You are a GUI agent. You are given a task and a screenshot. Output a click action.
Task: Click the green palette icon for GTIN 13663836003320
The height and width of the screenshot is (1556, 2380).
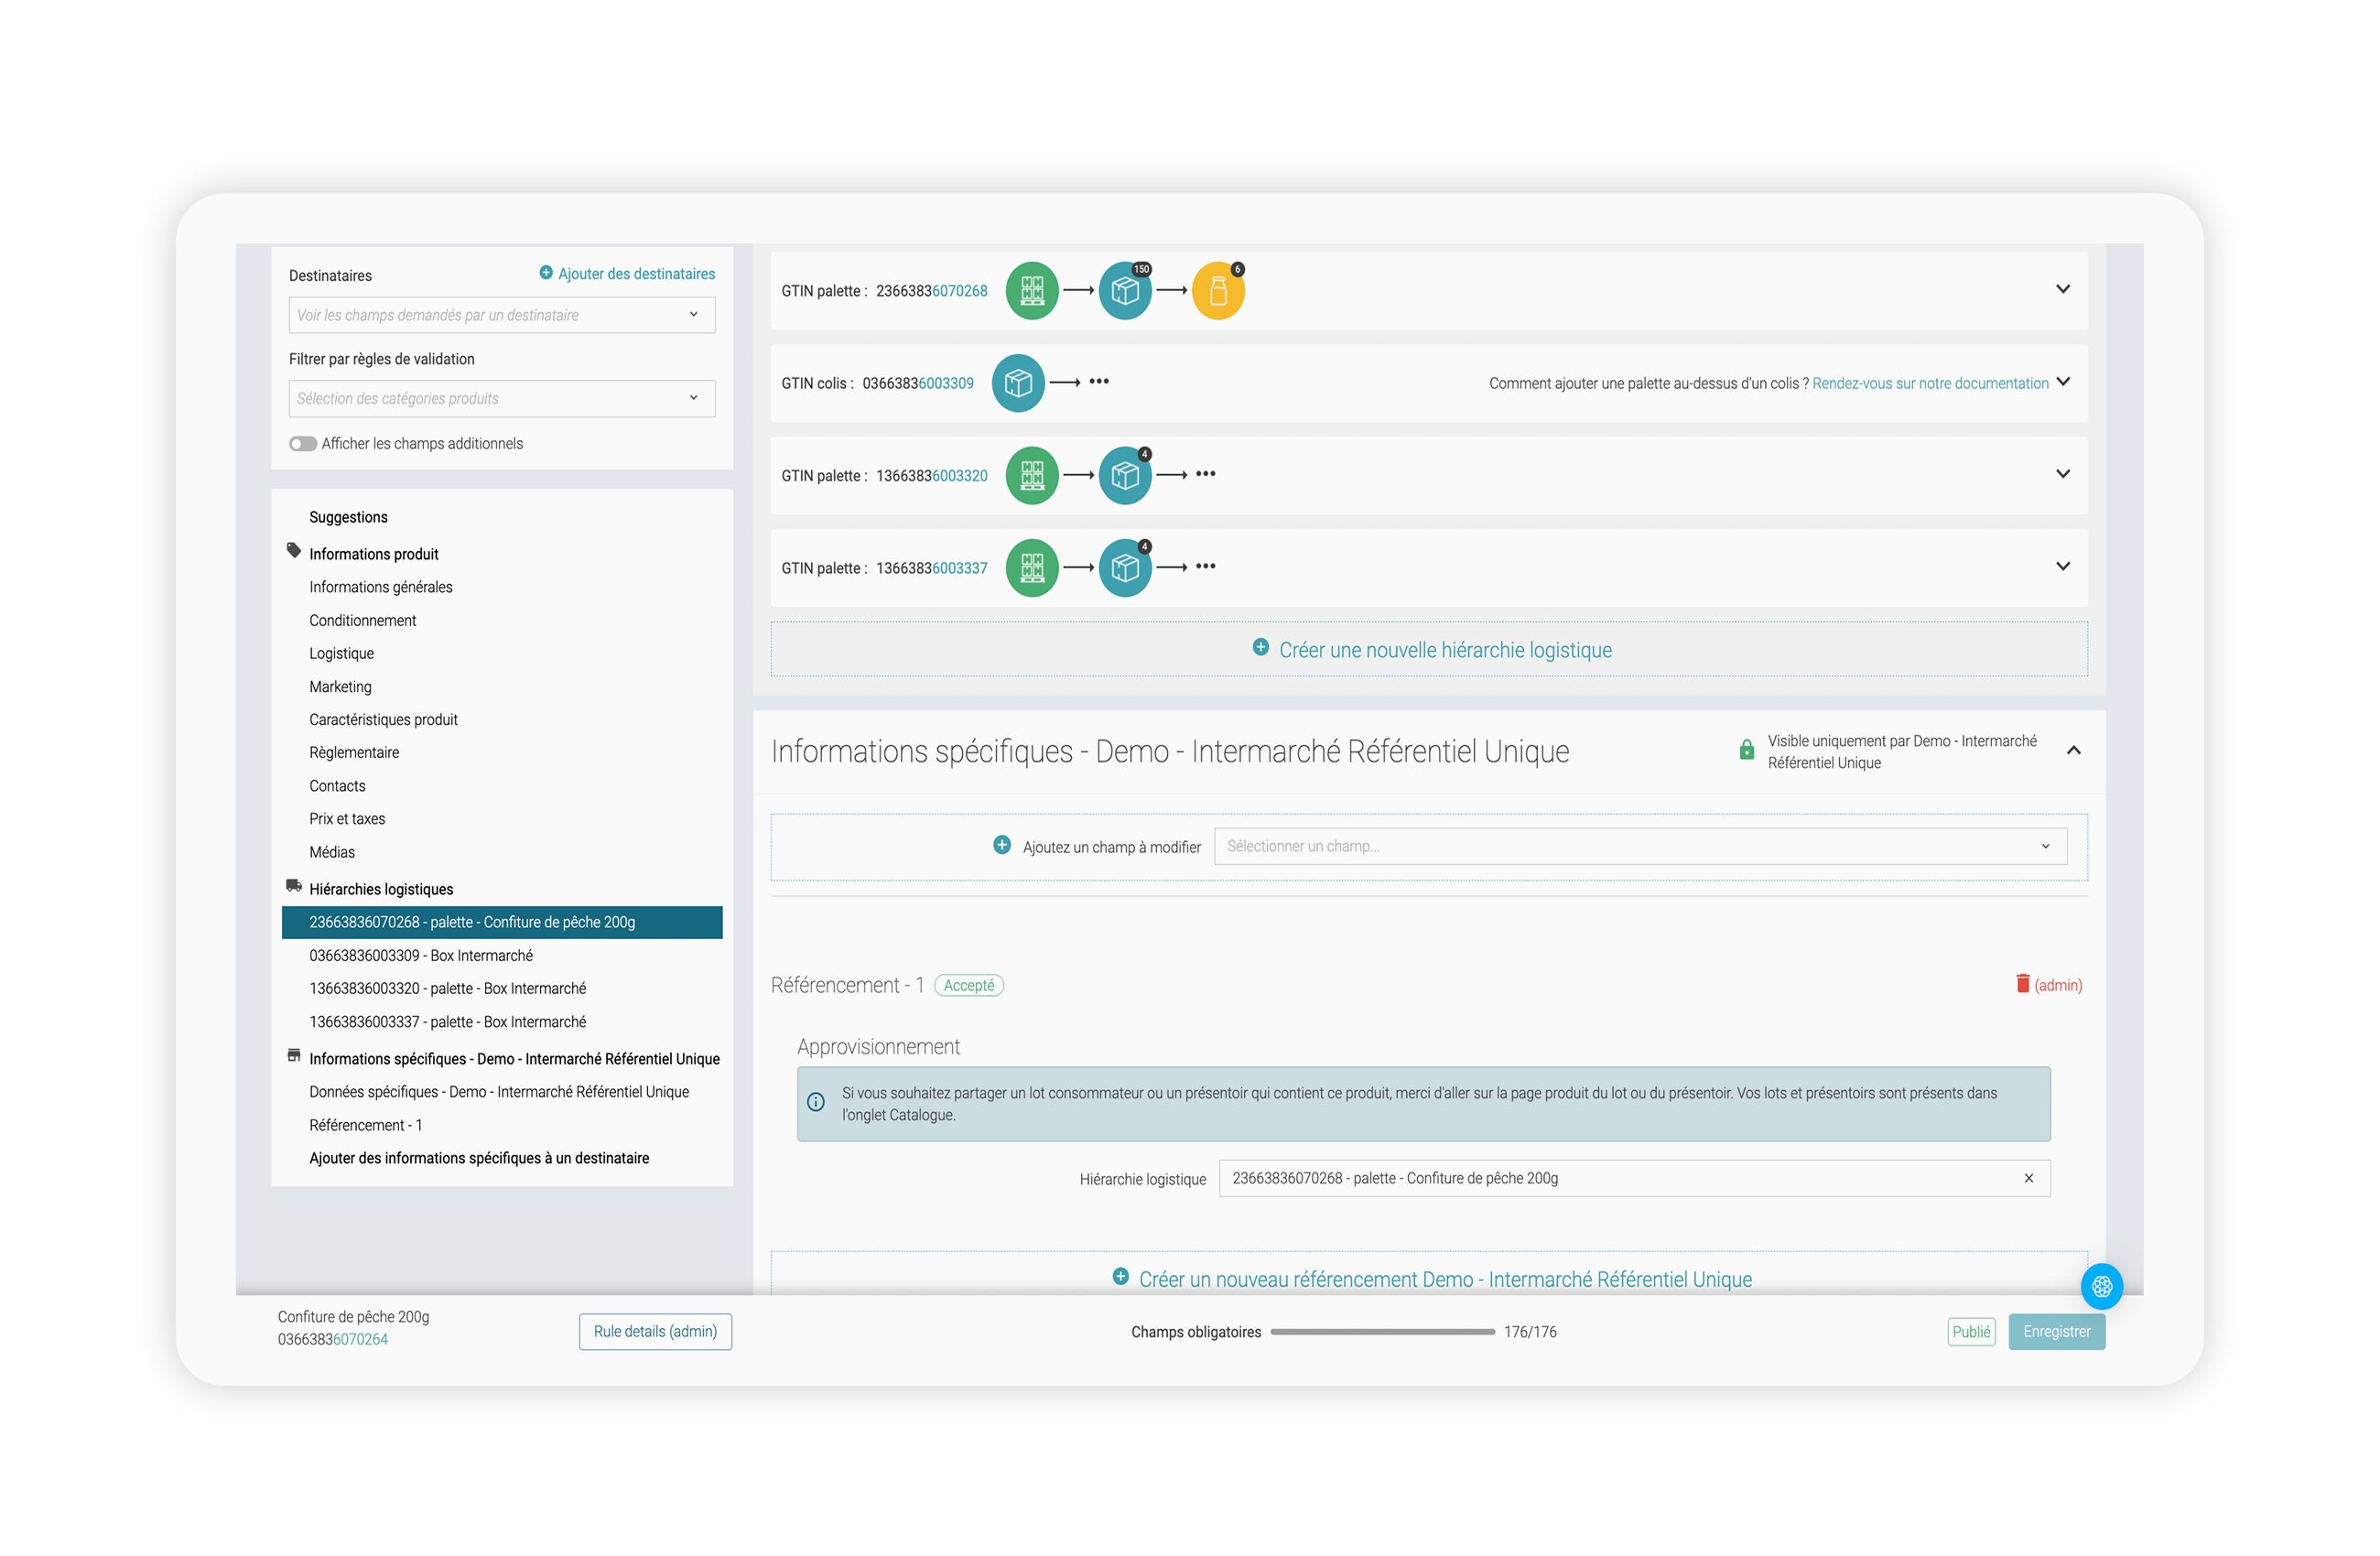(1032, 475)
